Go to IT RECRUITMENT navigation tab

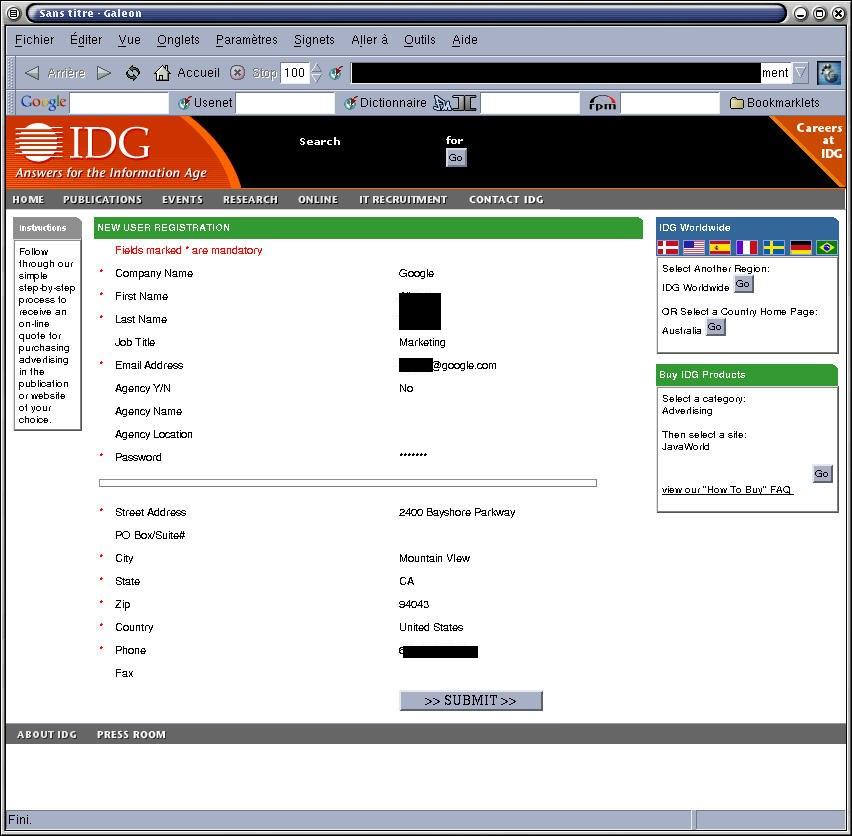click(403, 199)
